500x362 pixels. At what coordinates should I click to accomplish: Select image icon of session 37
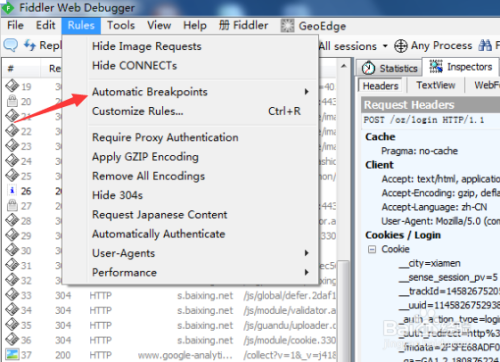click(12, 354)
